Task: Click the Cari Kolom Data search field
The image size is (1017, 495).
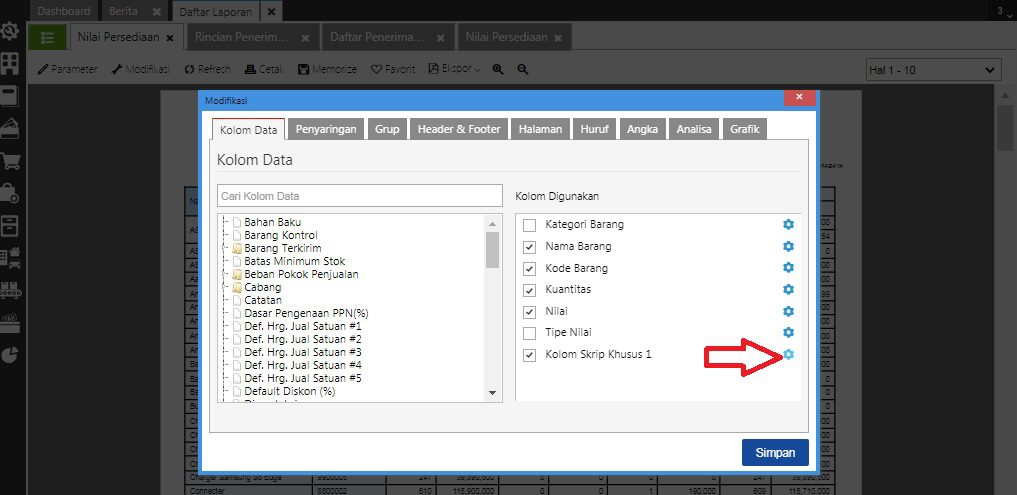Action: pyautogui.click(x=360, y=196)
